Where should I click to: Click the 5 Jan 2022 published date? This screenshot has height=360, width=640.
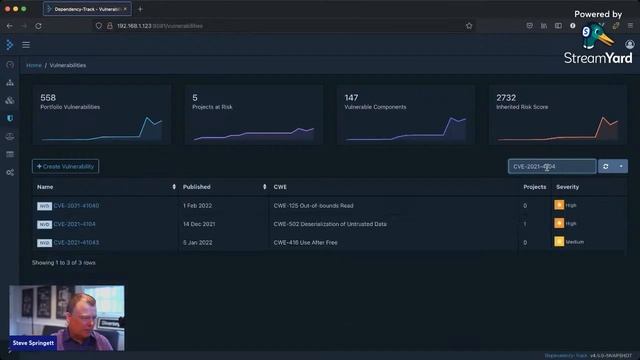198,242
